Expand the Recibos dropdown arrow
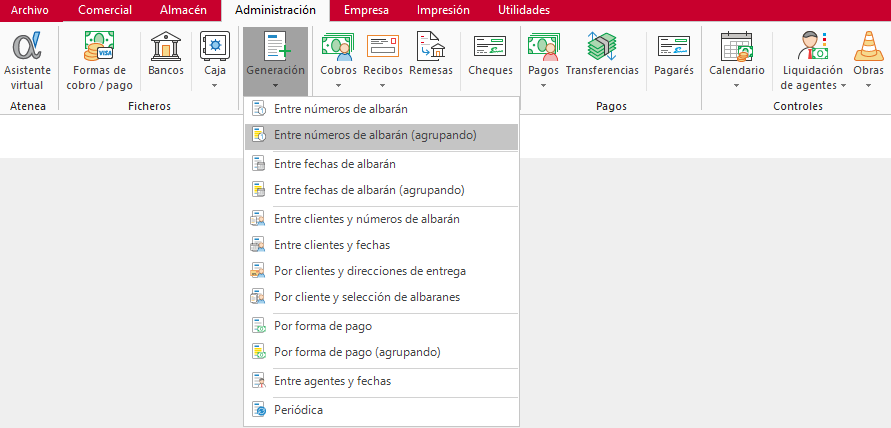Viewport: 891px width, 428px height. point(382,86)
